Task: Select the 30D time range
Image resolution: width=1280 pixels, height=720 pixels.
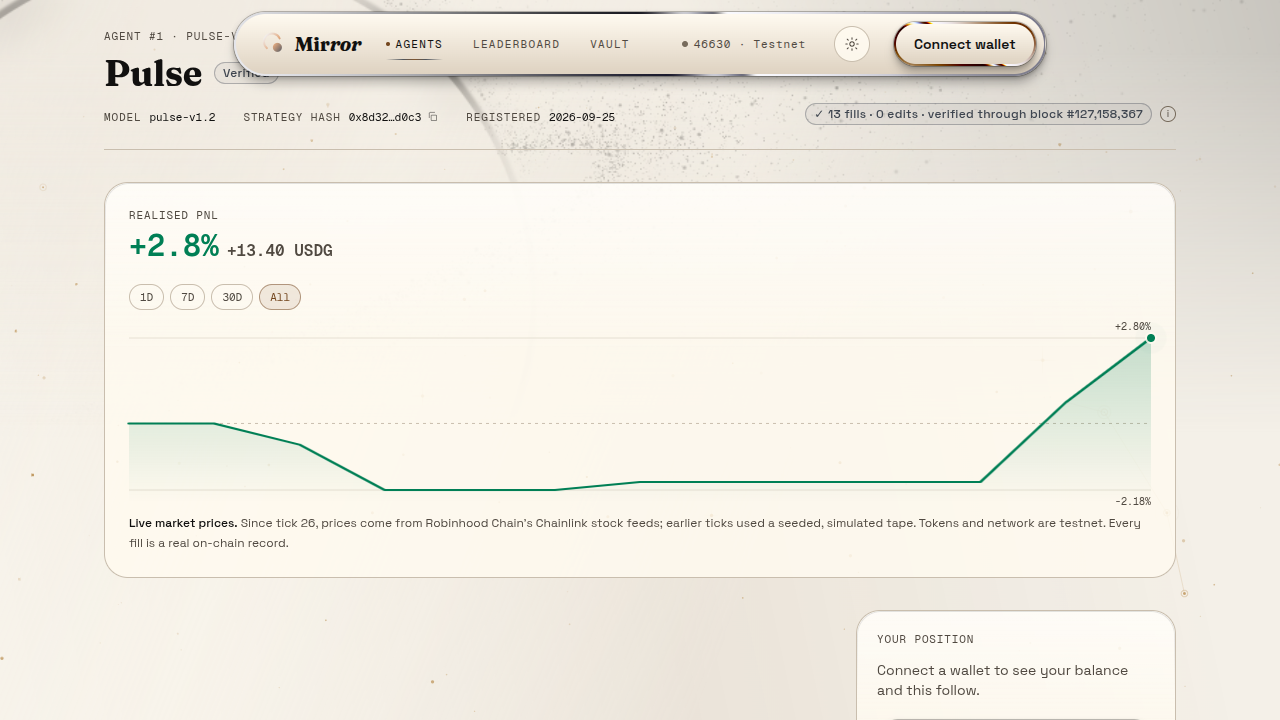Action: coord(232,297)
